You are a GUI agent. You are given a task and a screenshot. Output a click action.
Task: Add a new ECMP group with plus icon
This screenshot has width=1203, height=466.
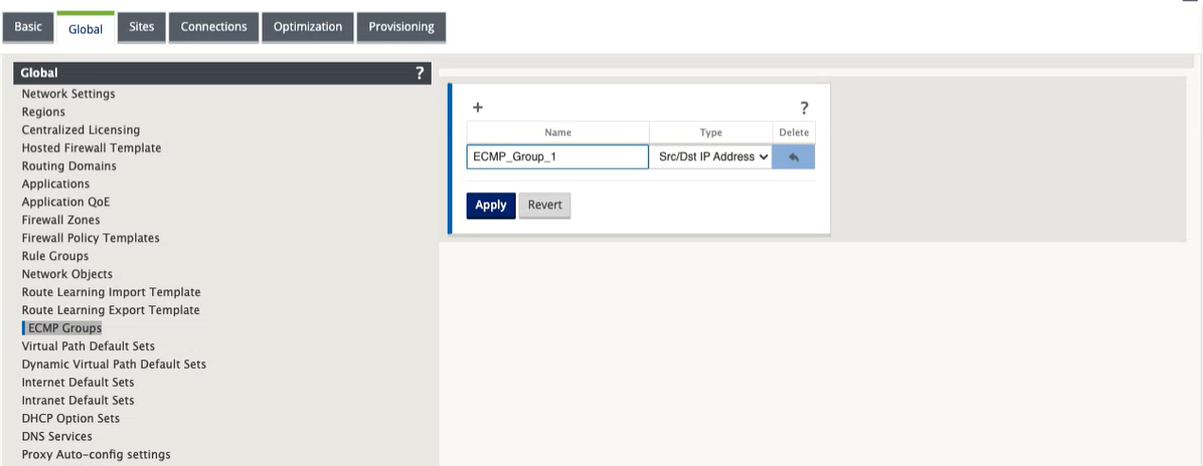[477, 107]
